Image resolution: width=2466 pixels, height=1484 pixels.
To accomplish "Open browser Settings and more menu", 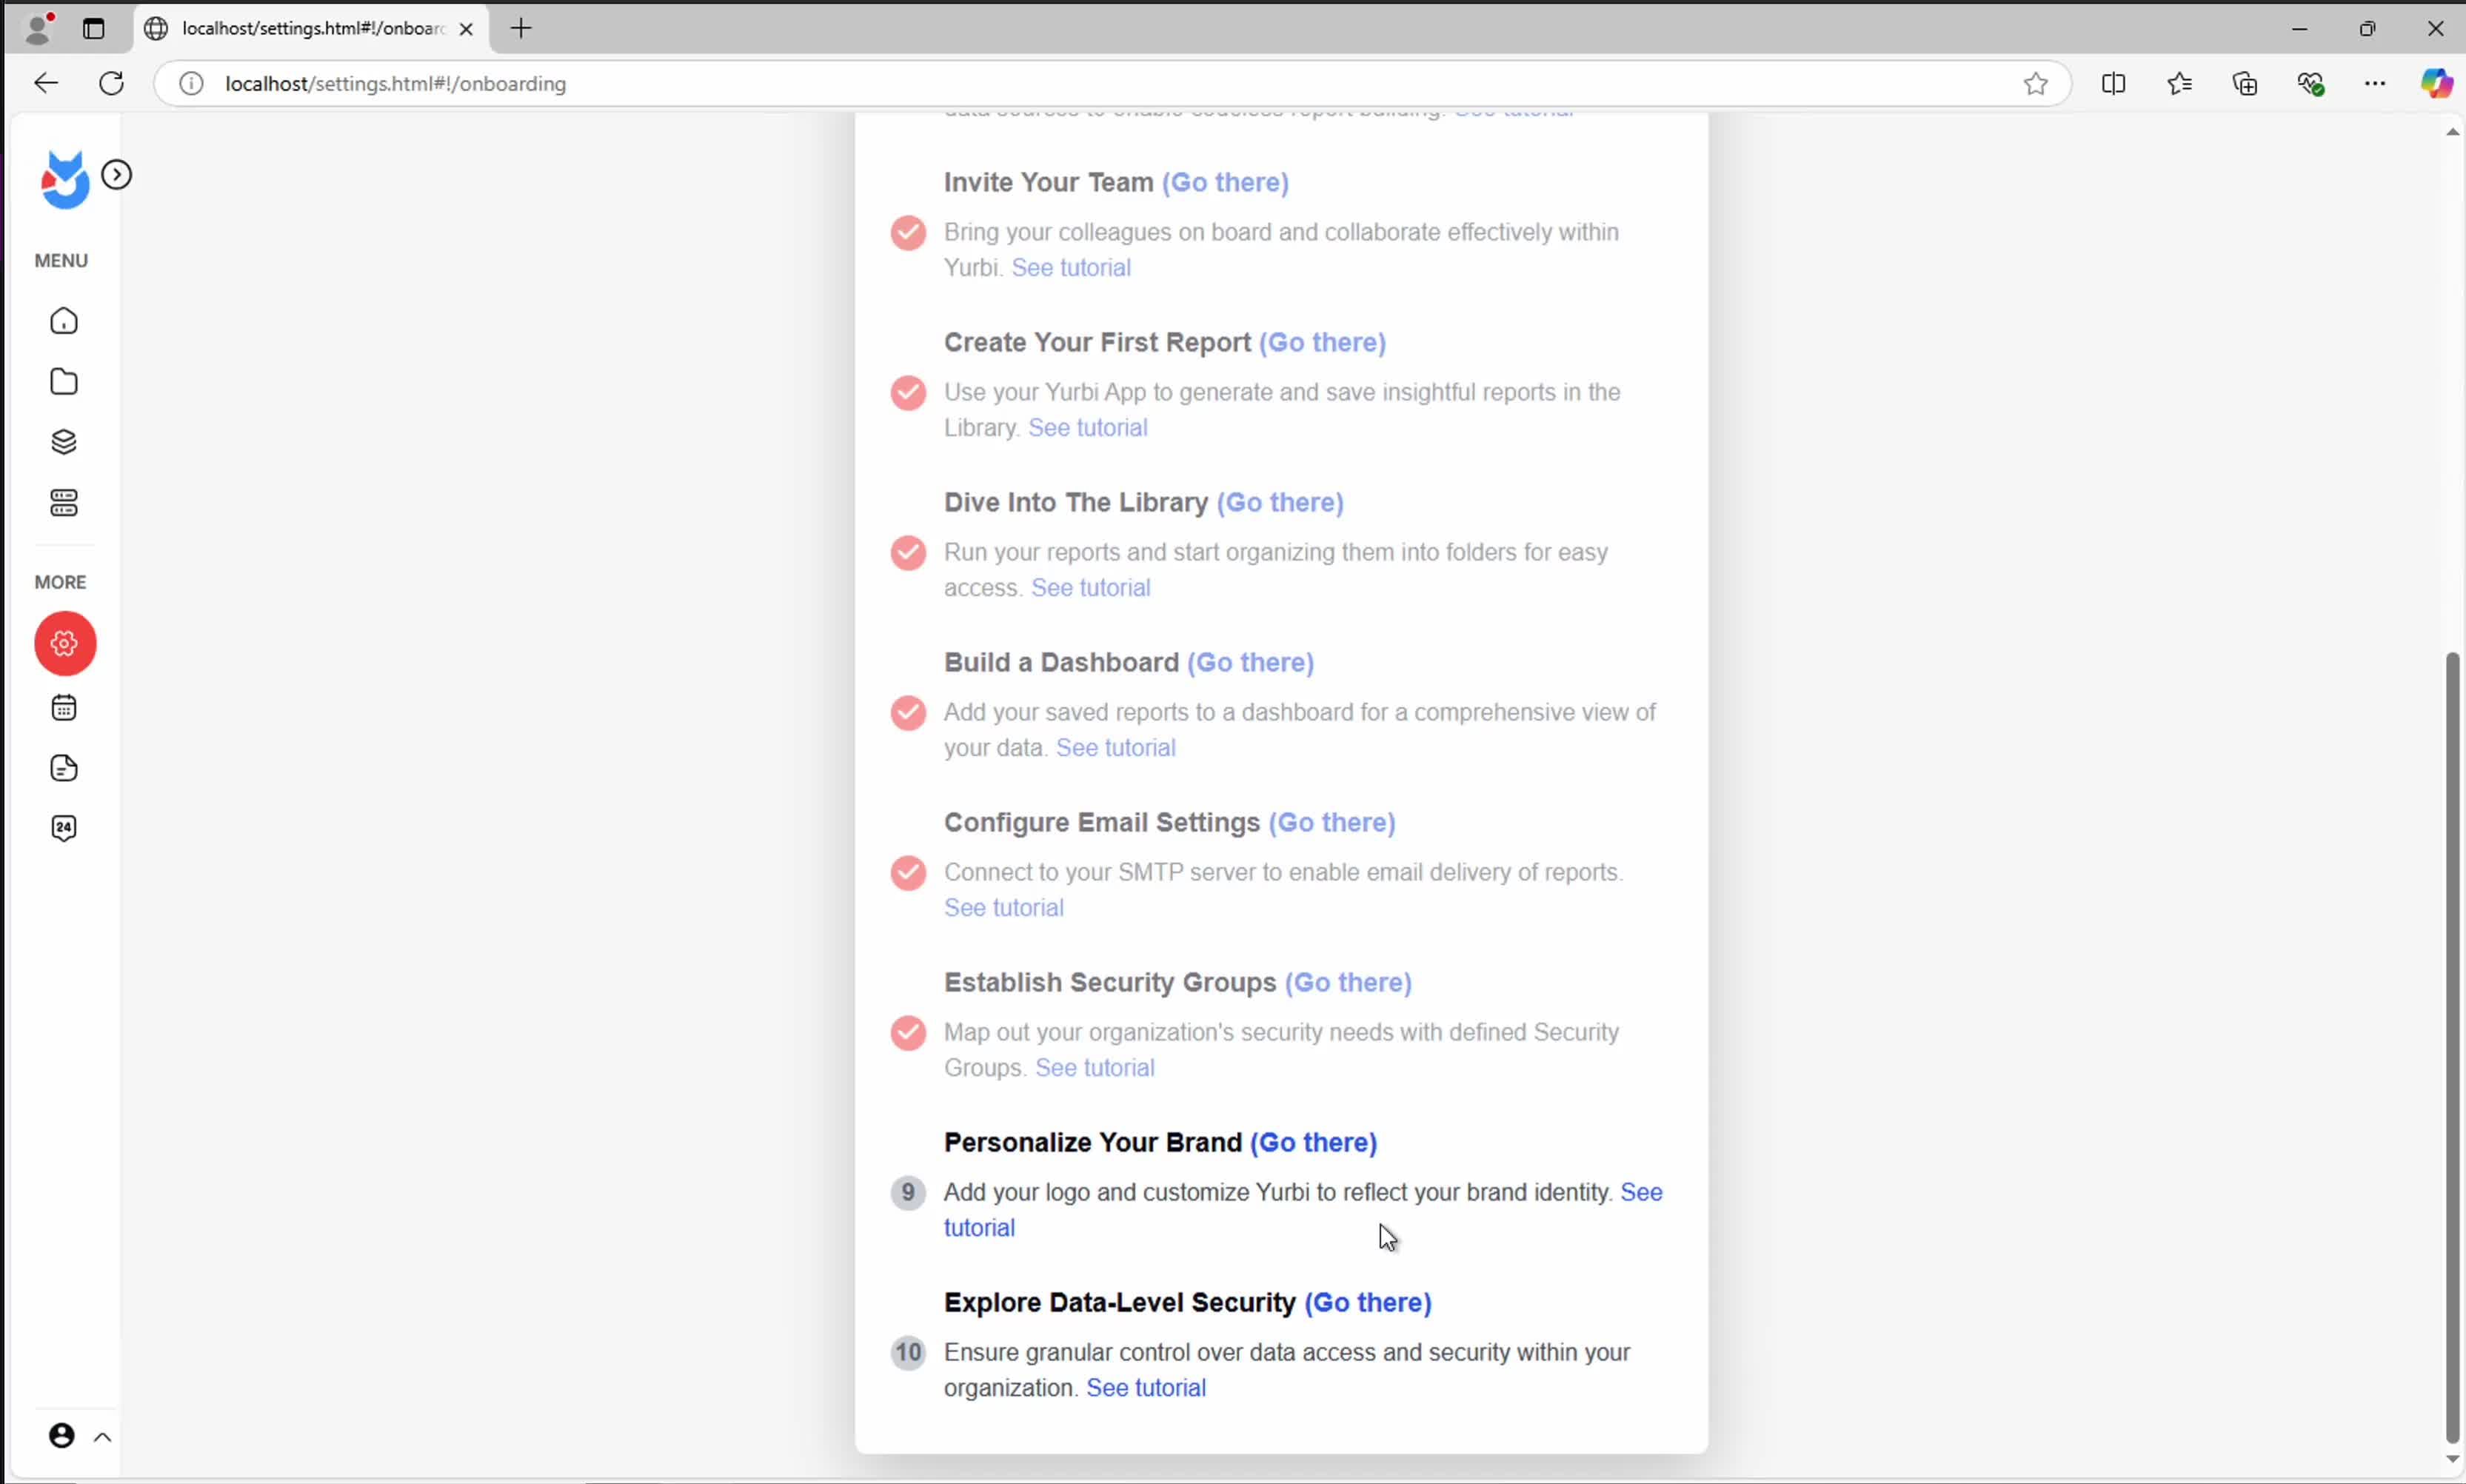I will coord(2375,84).
